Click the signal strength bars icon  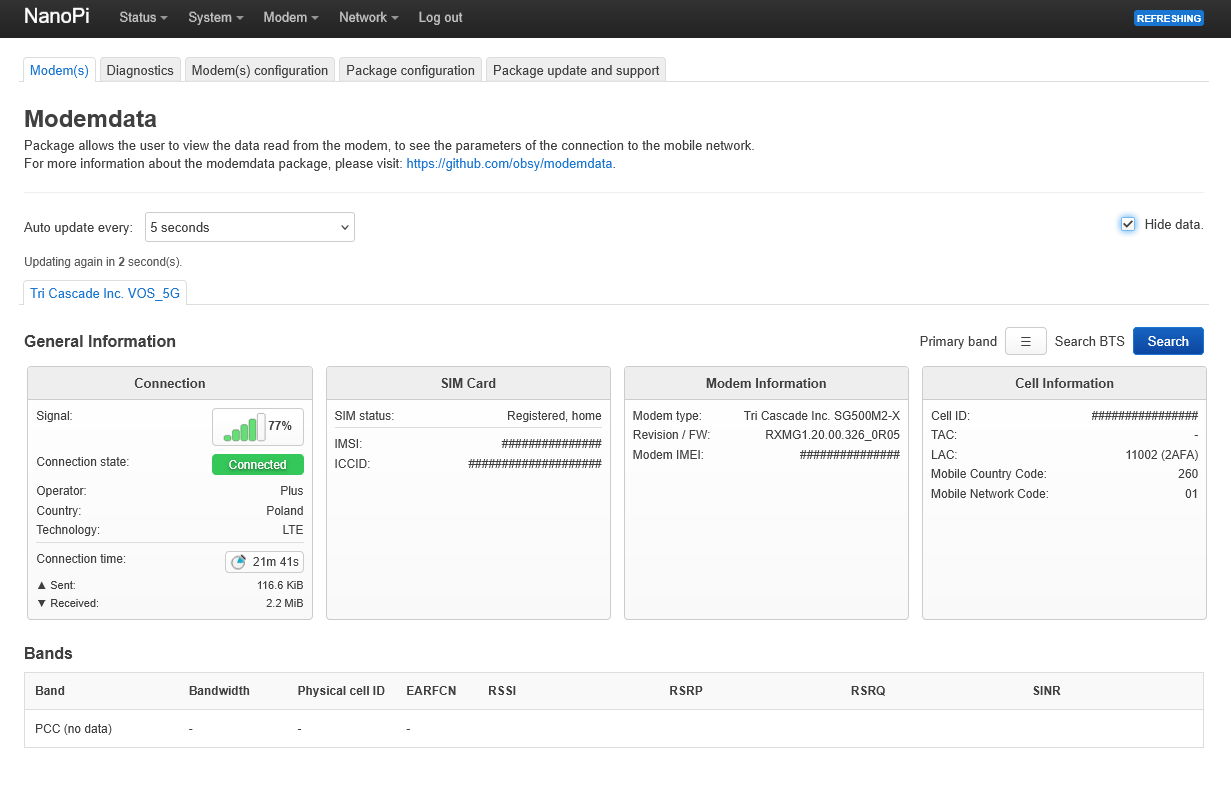tap(243, 427)
